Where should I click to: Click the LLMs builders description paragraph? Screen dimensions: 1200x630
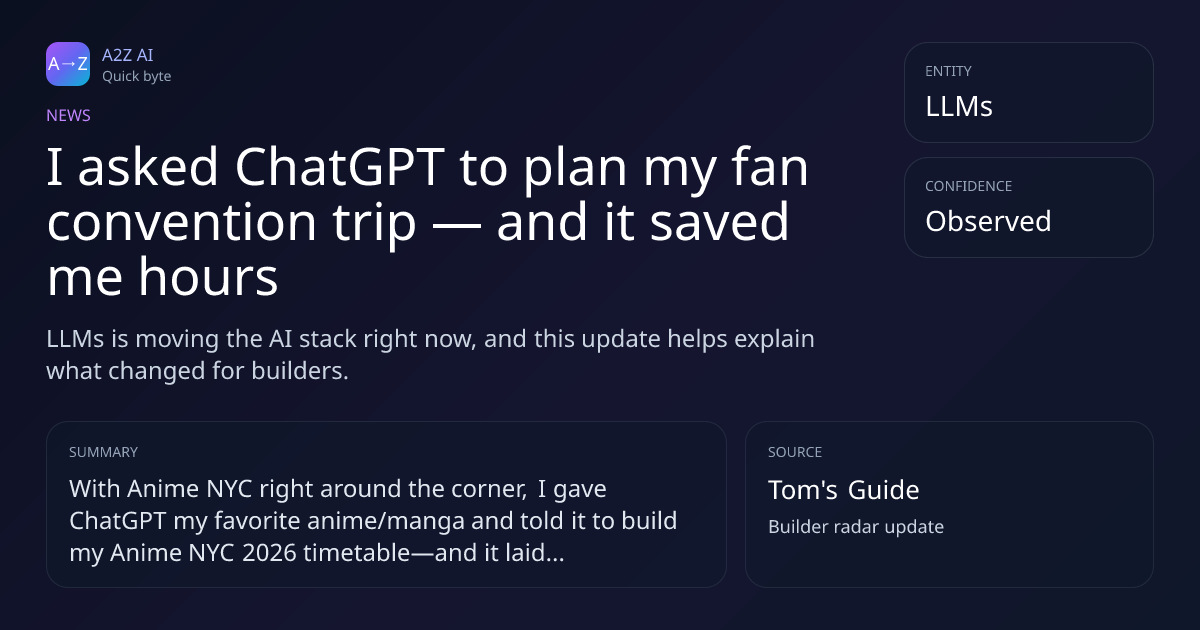pyautogui.click(x=430, y=354)
